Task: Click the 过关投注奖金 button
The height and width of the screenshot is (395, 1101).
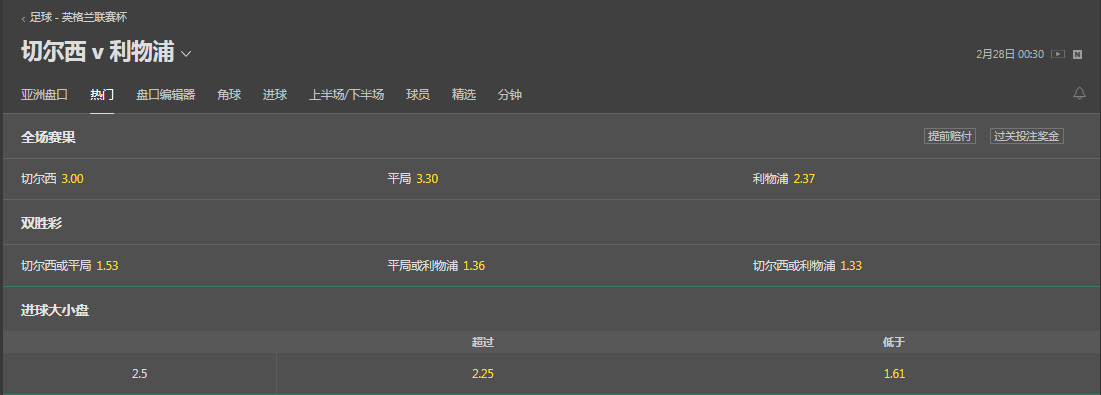Action: pos(1027,136)
